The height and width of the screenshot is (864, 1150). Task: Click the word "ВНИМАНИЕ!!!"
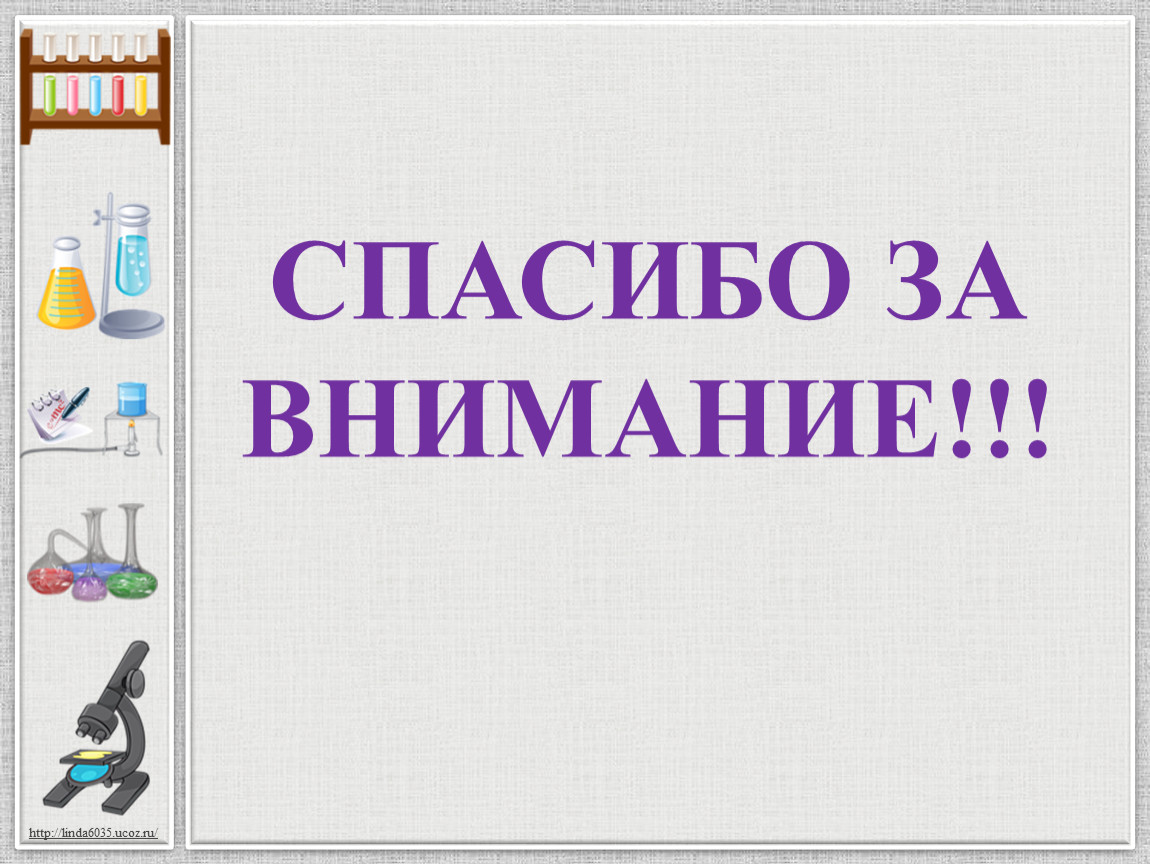click(x=648, y=420)
